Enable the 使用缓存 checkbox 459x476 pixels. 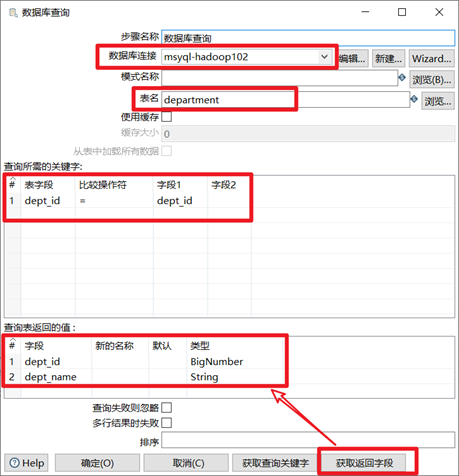tap(167, 117)
